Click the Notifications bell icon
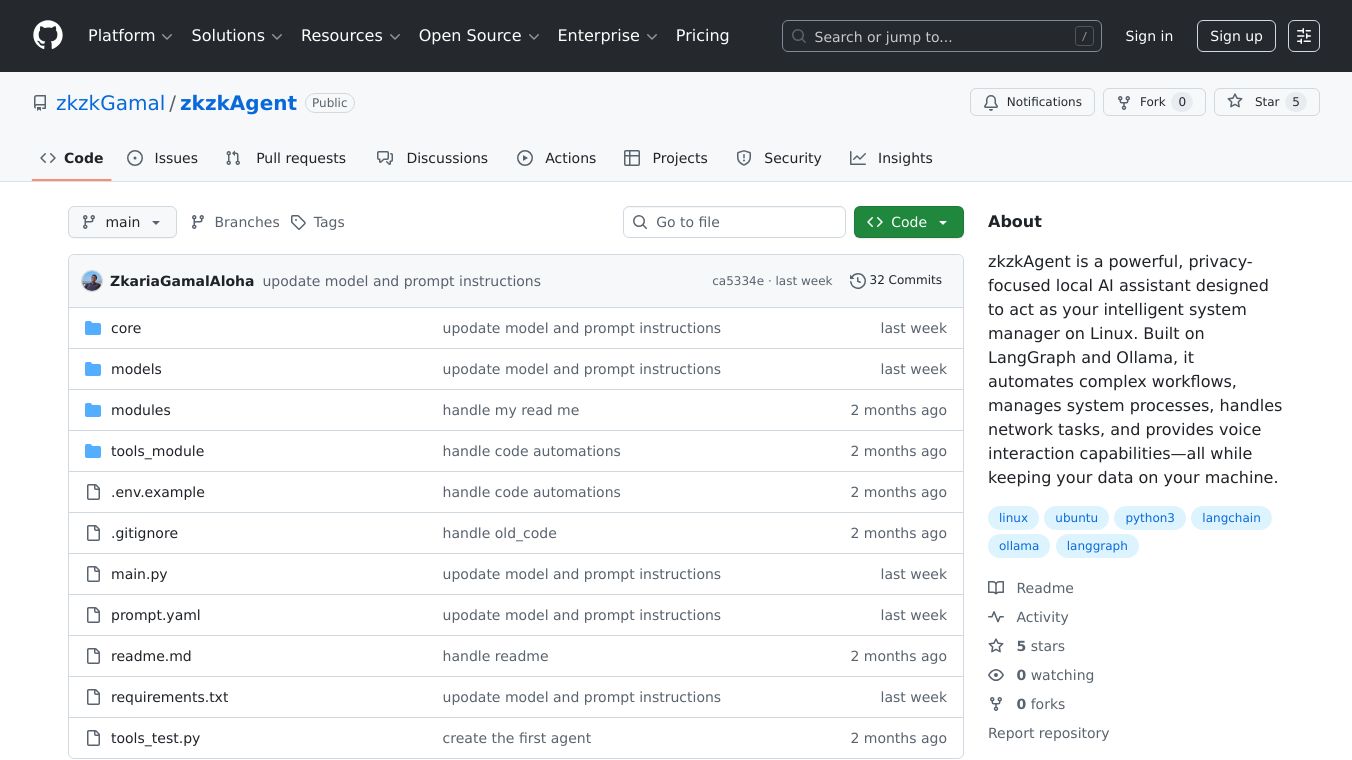 (x=991, y=102)
